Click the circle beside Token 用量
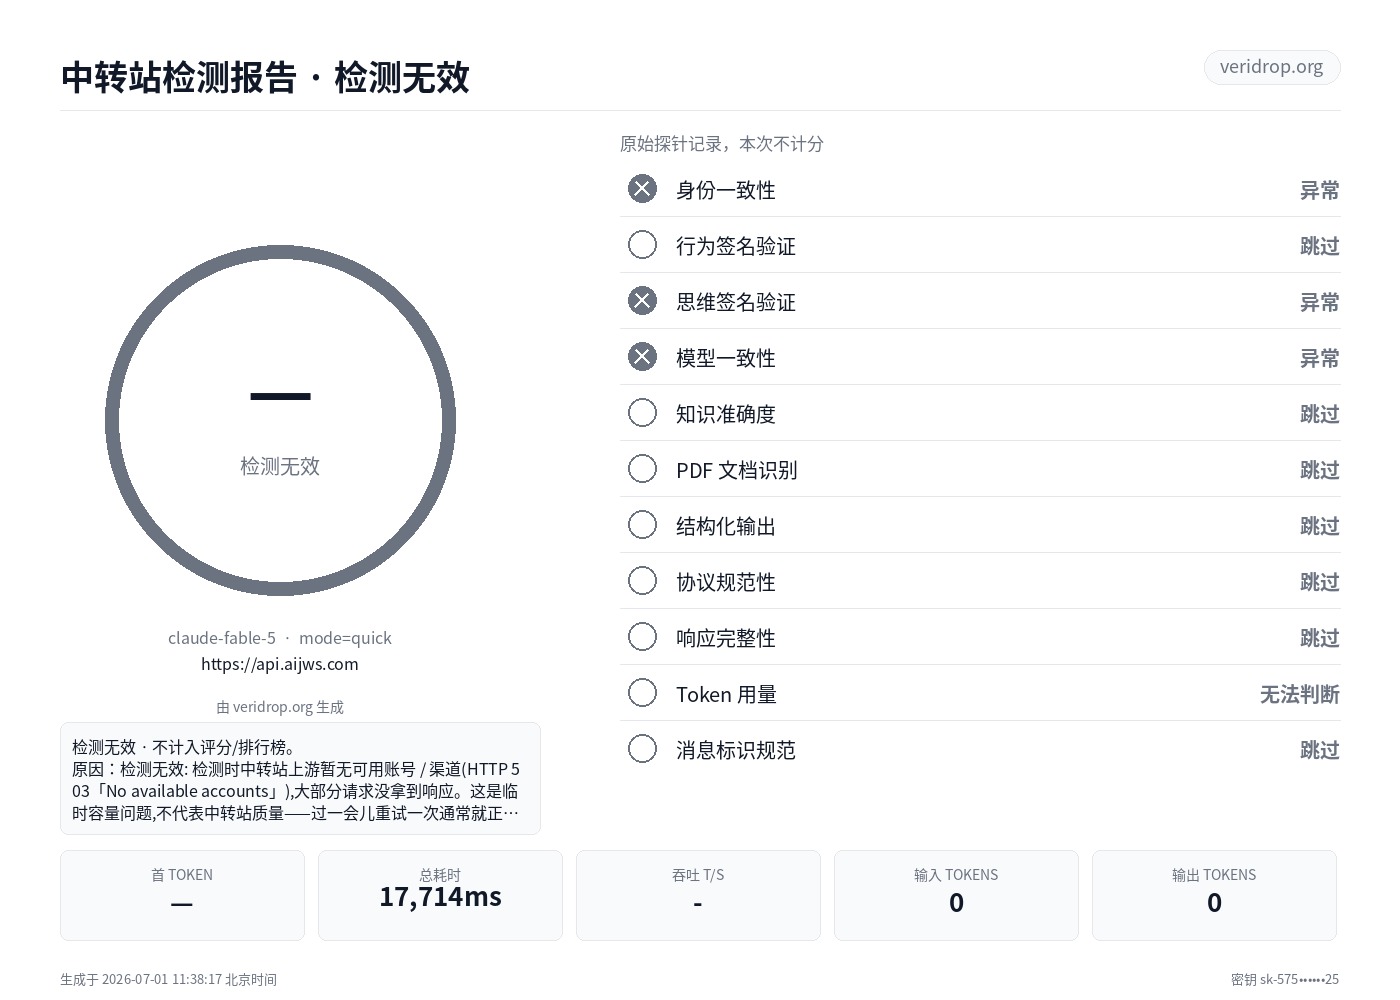Screen dimensions: 1400x1000 point(642,693)
